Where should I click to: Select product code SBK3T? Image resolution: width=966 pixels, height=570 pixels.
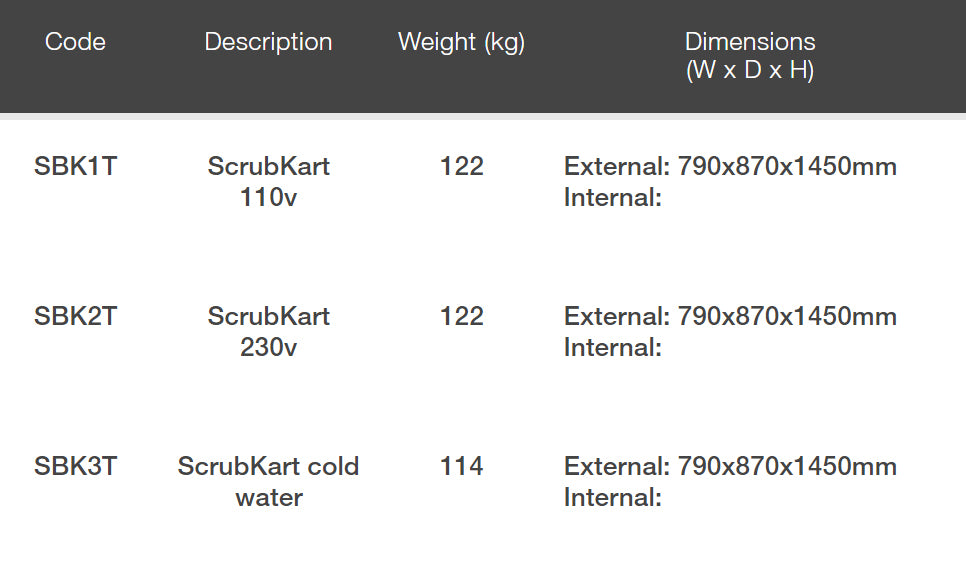click(75, 466)
